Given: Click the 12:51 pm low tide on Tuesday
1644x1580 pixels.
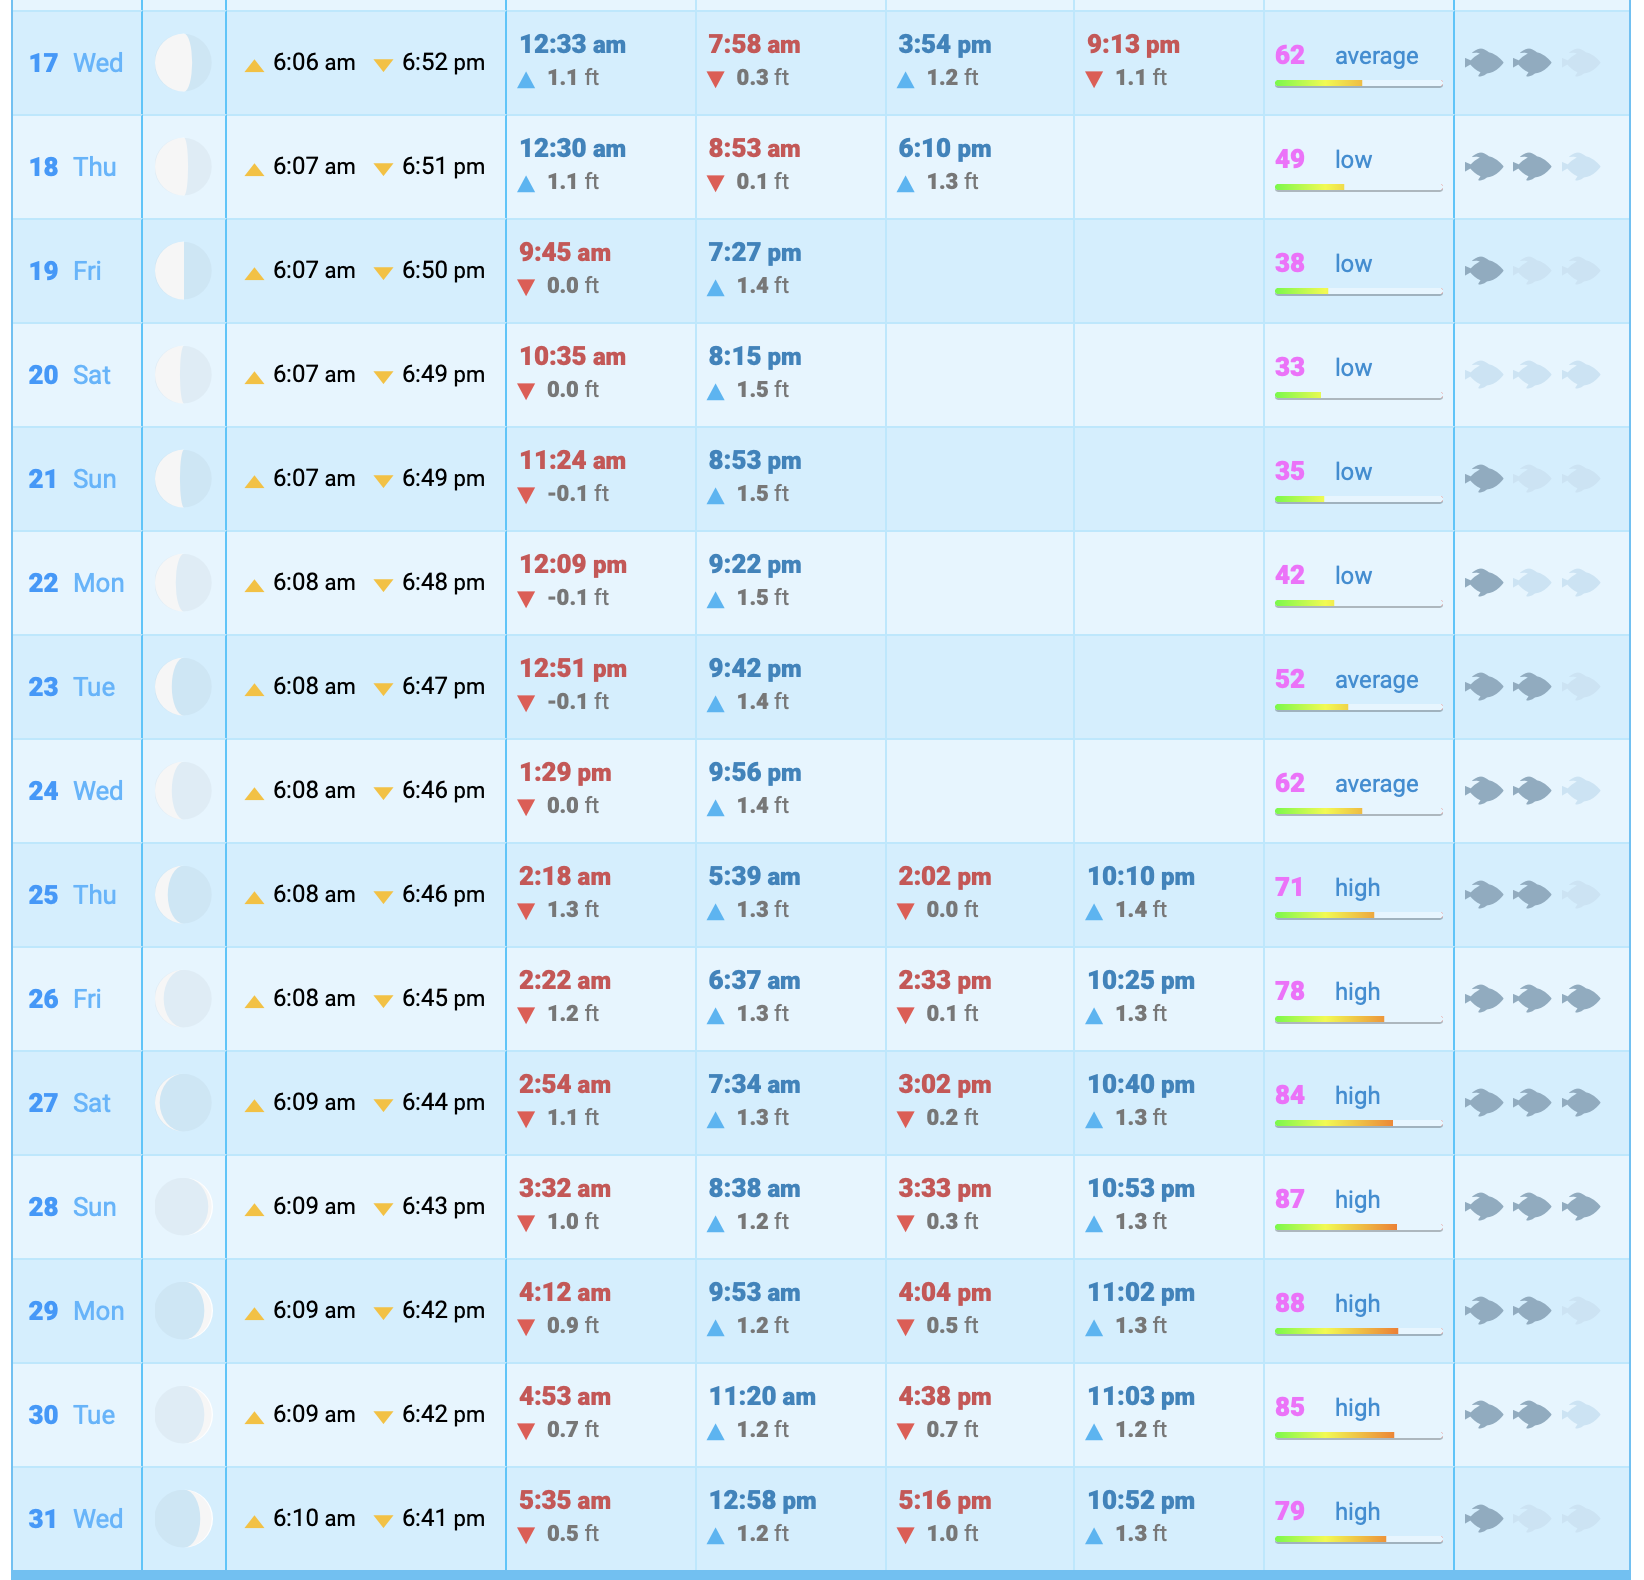Looking at the screenshot, I should pyautogui.click(x=572, y=669).
